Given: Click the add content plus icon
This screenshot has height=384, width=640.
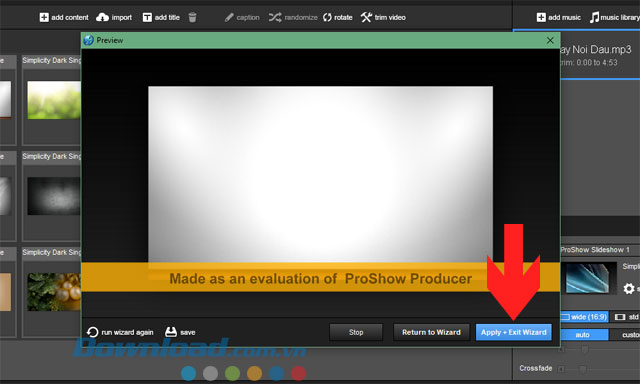Looking at the screenshot, I should [x=44, y=17].
